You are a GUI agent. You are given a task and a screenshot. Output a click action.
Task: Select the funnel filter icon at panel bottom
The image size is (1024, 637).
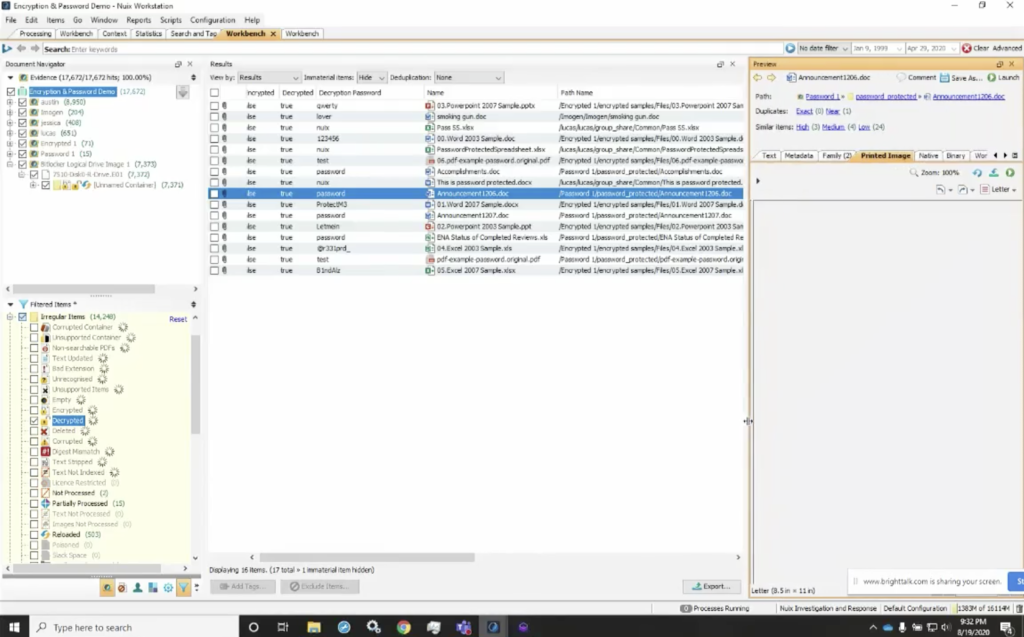[x=184, y=587]
